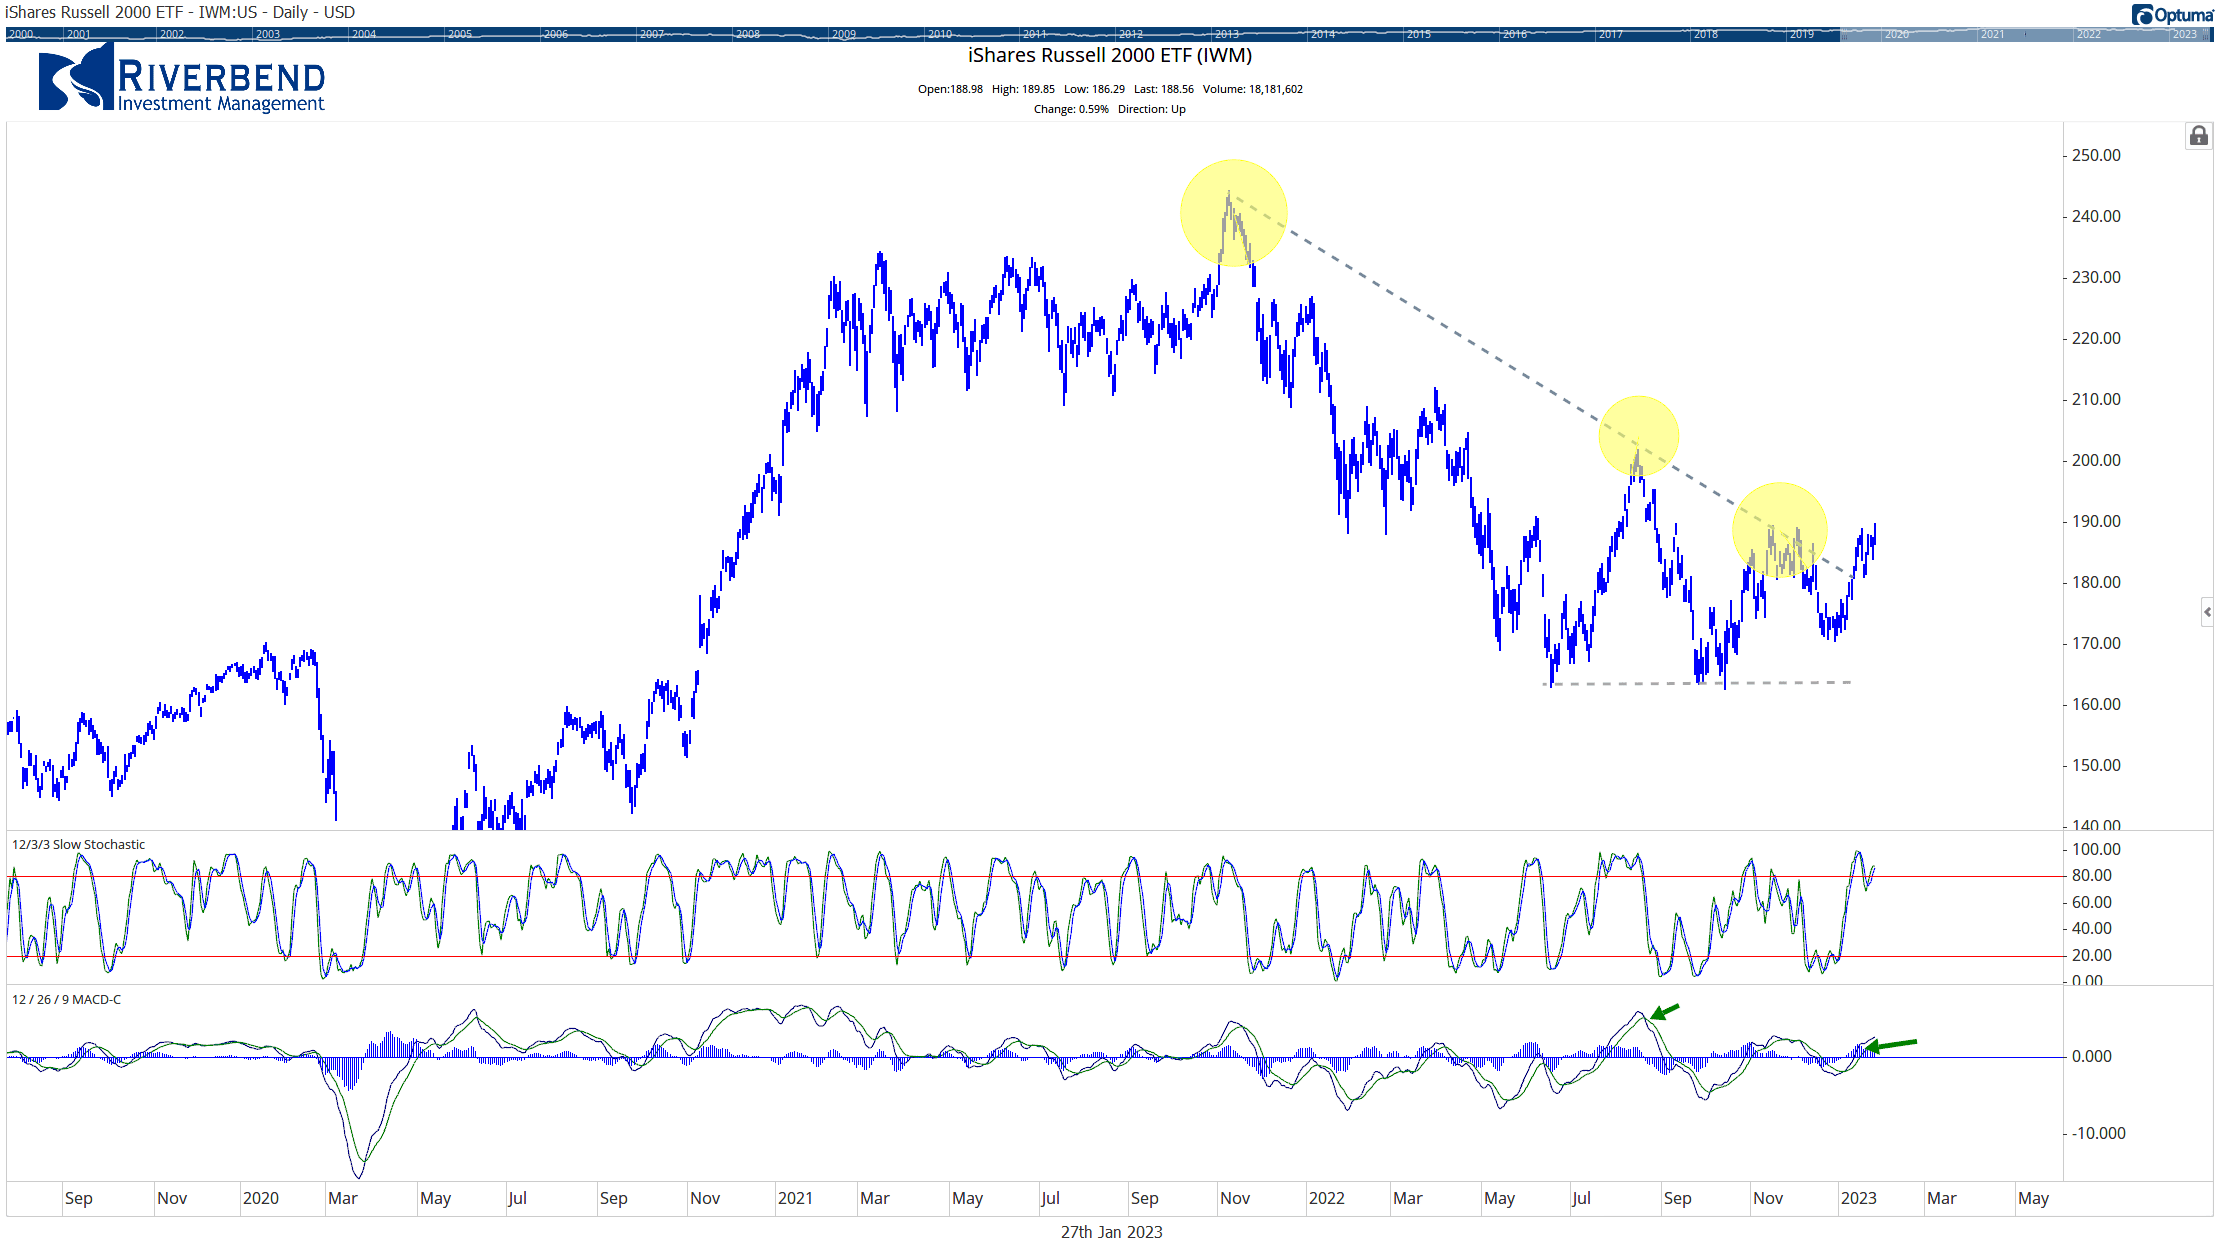Viewport: 2220px width, 1249px height.
Task: Click the -10.000 MACD axis label
Action: 2098,1133
